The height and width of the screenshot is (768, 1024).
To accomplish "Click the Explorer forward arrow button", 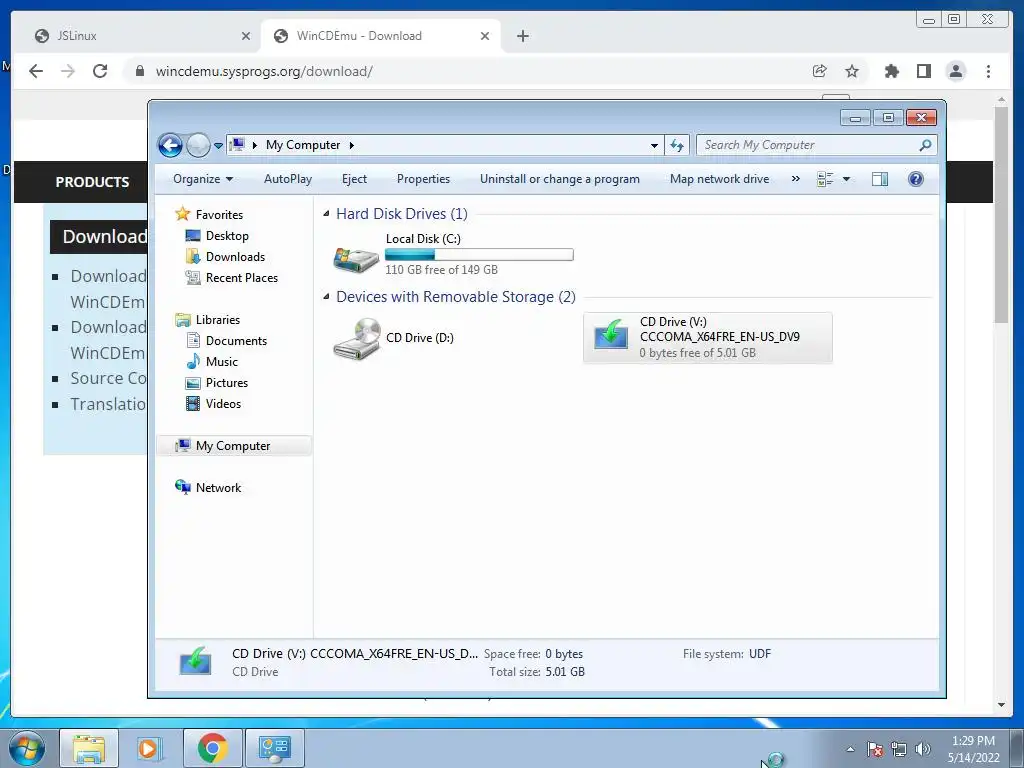I will click(x=198, y=145).
